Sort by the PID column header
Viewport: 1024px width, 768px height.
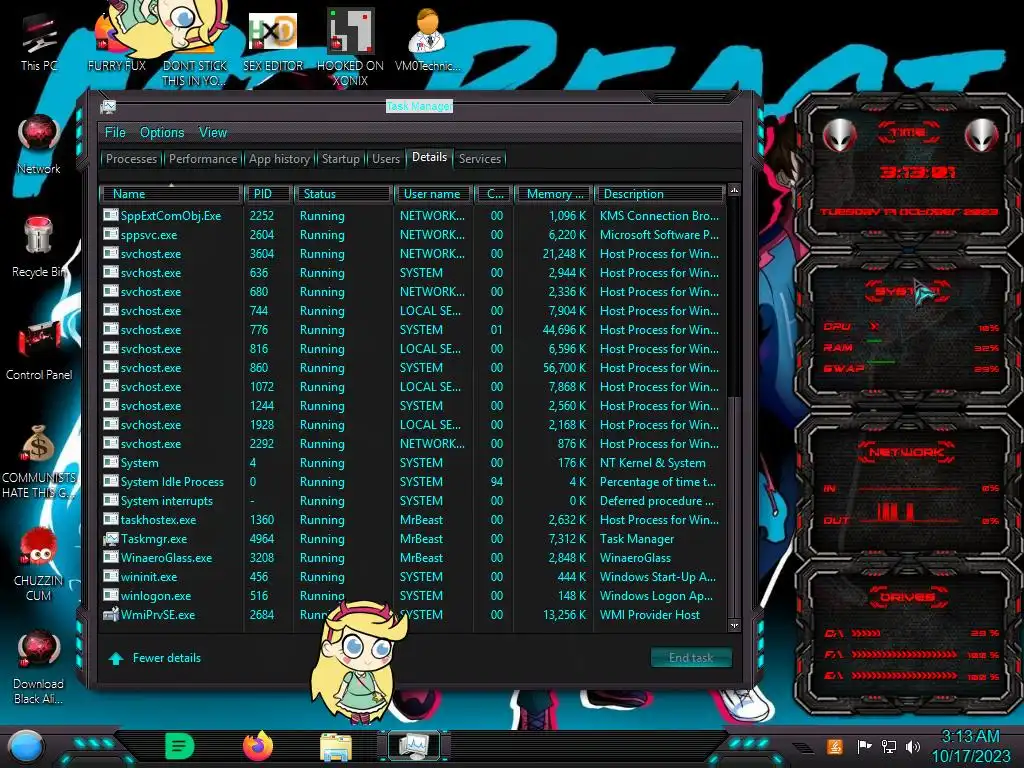click(268, 194)
